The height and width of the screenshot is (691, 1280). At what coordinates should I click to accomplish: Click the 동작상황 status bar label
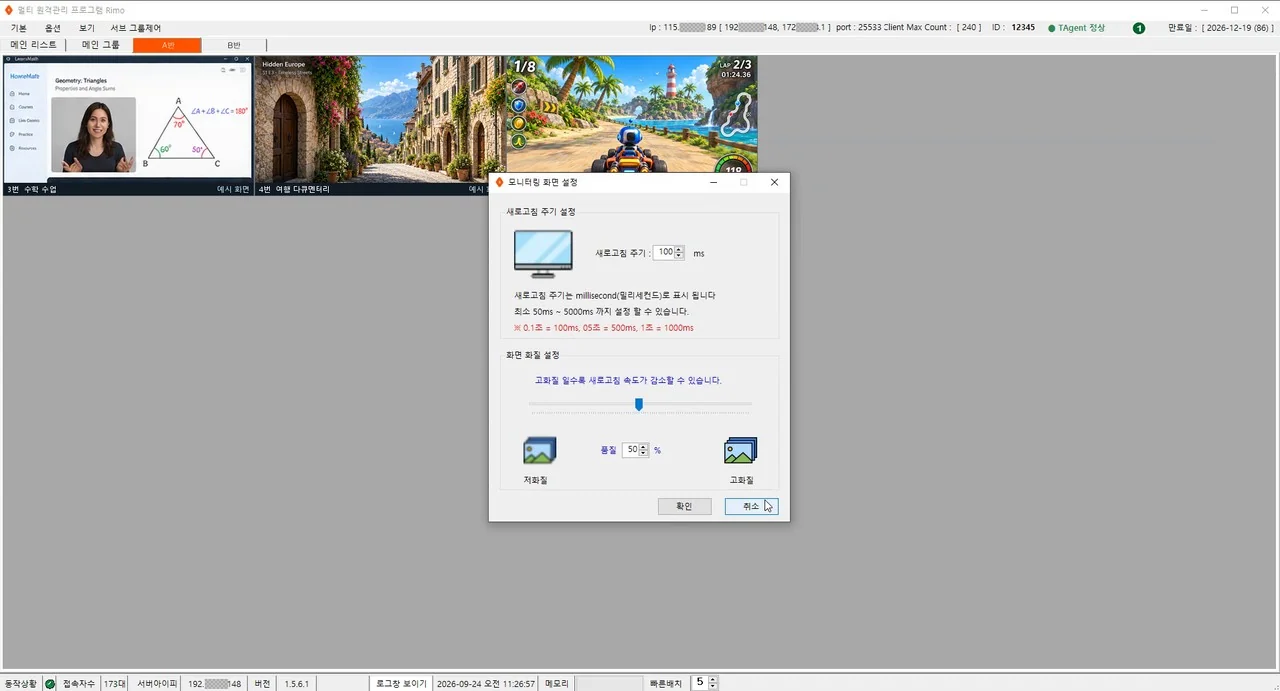(x=21, y=684)
